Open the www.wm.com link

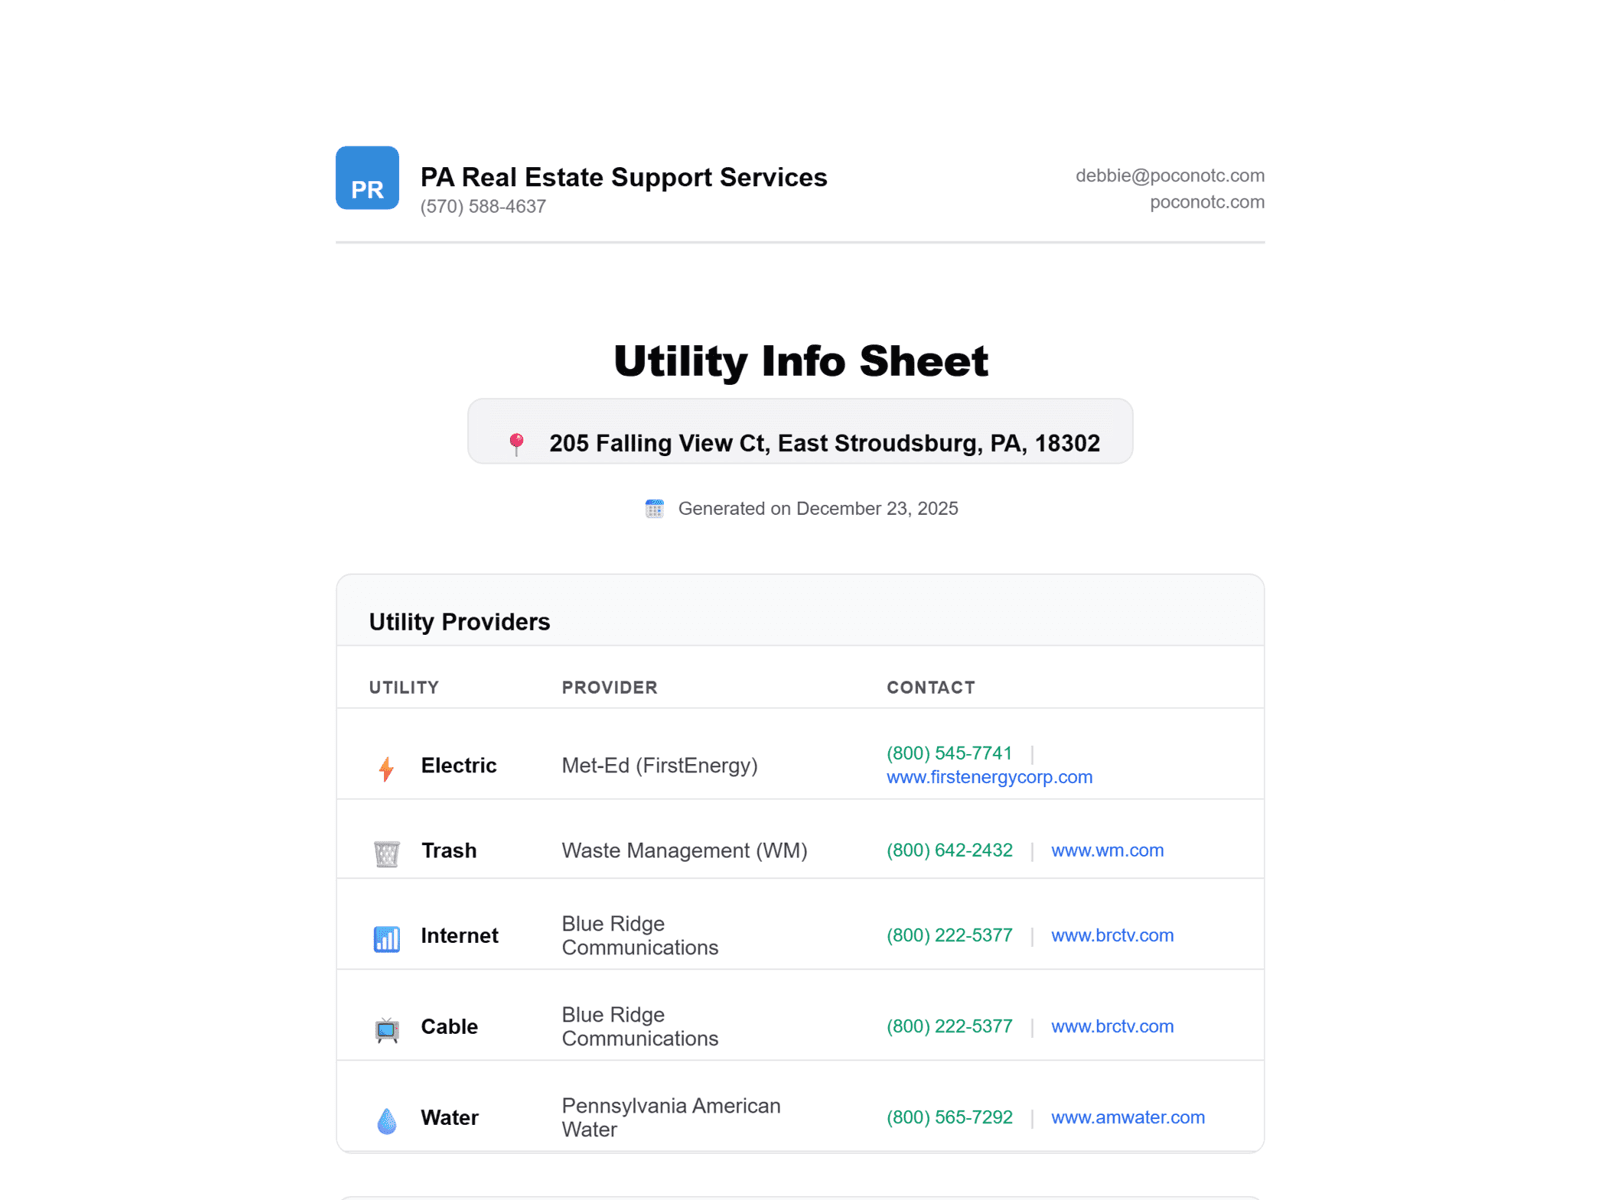click(1106, 851)
